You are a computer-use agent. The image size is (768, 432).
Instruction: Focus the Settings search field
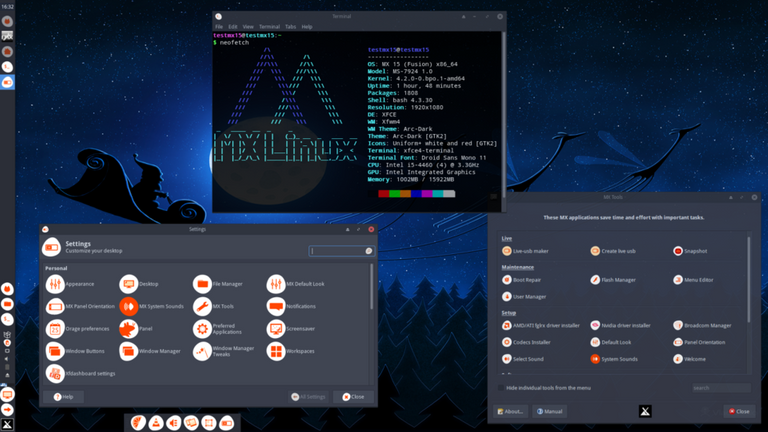[342, 251]
